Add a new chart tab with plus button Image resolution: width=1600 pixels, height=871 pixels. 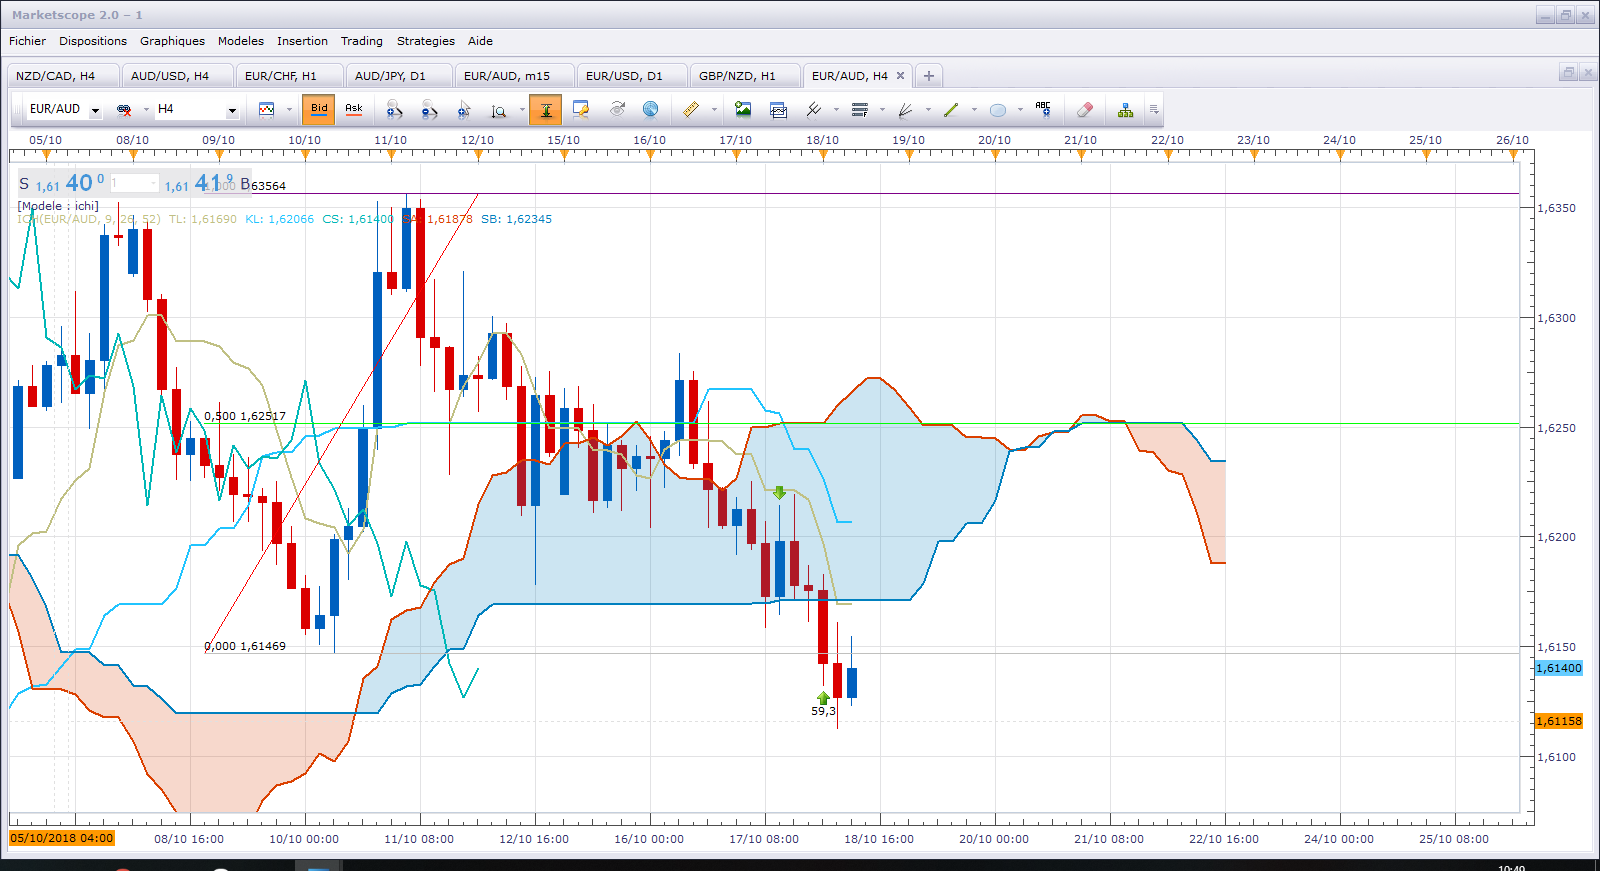929,76
